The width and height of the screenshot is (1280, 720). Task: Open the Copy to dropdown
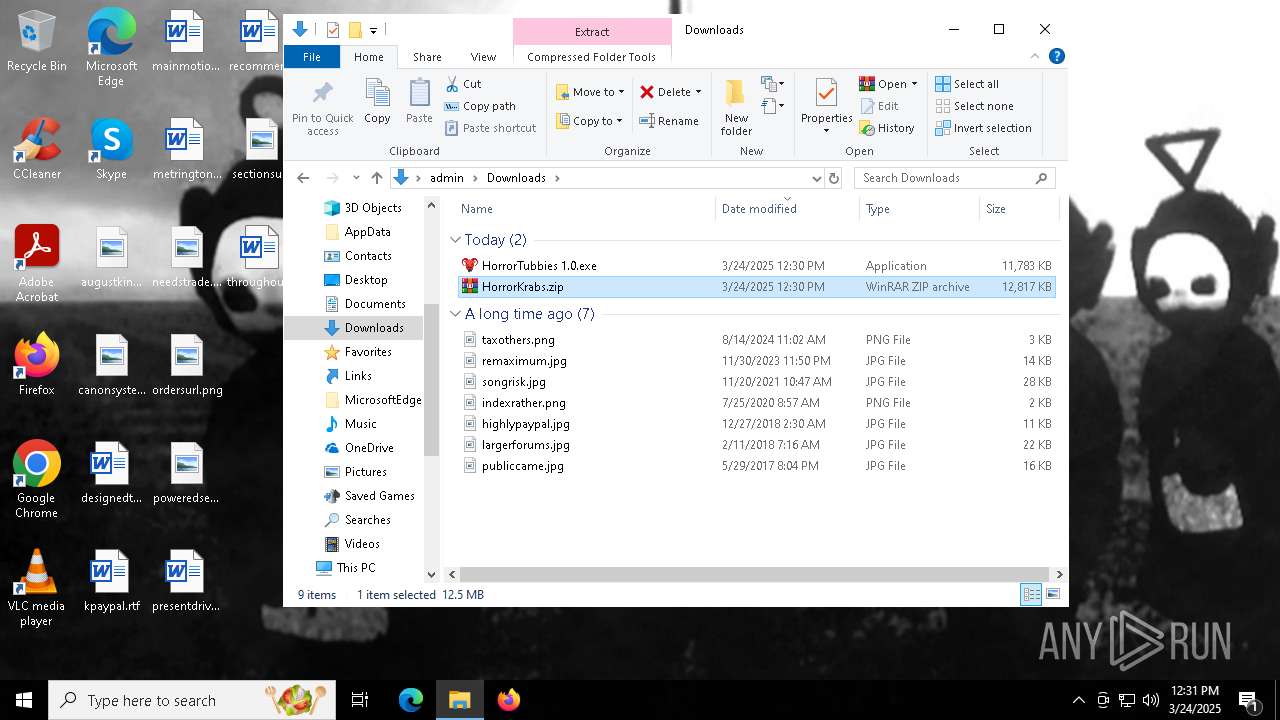pos(589,121)
